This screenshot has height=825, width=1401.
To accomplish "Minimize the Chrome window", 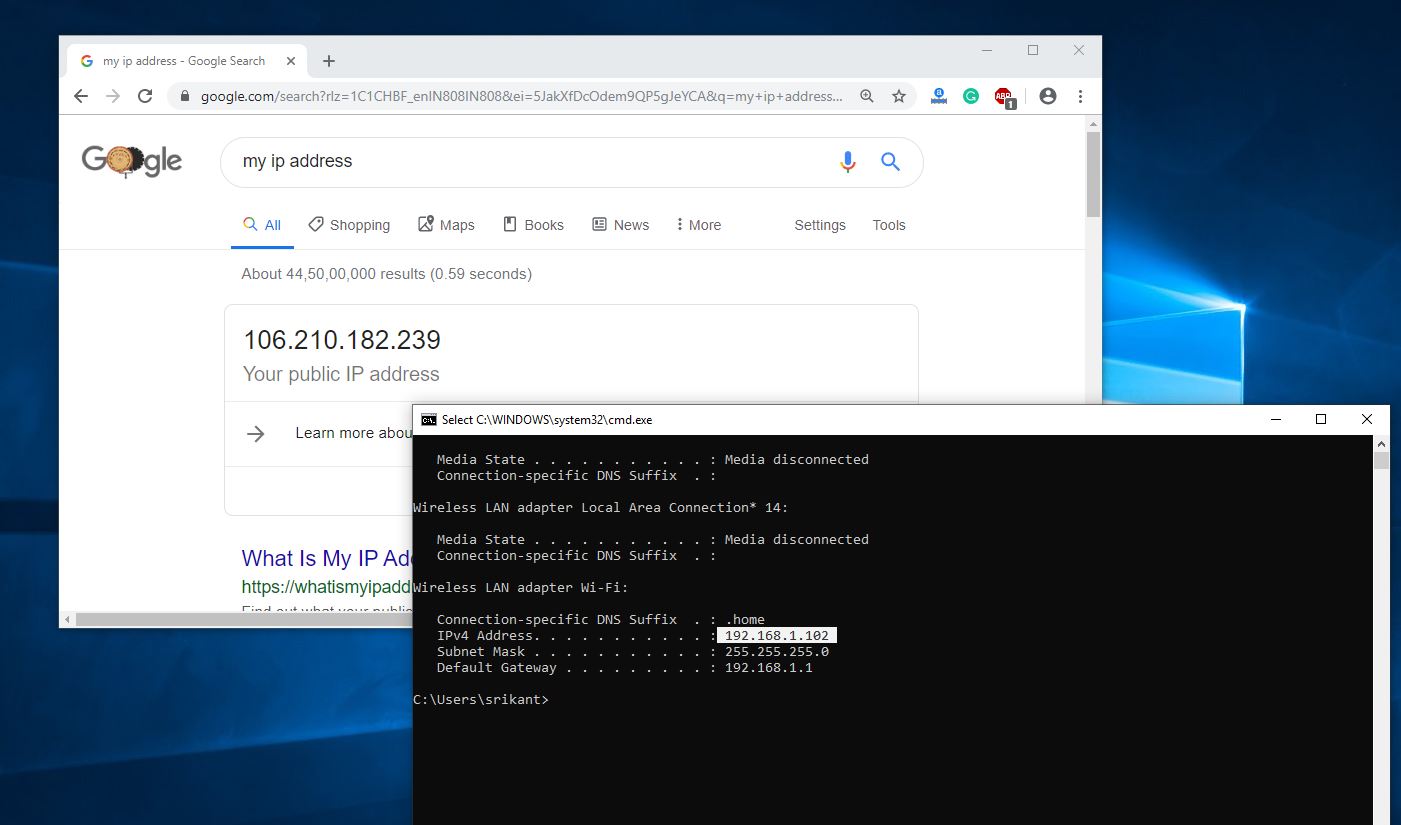I will pyautogui.click(x=987, y=50).
